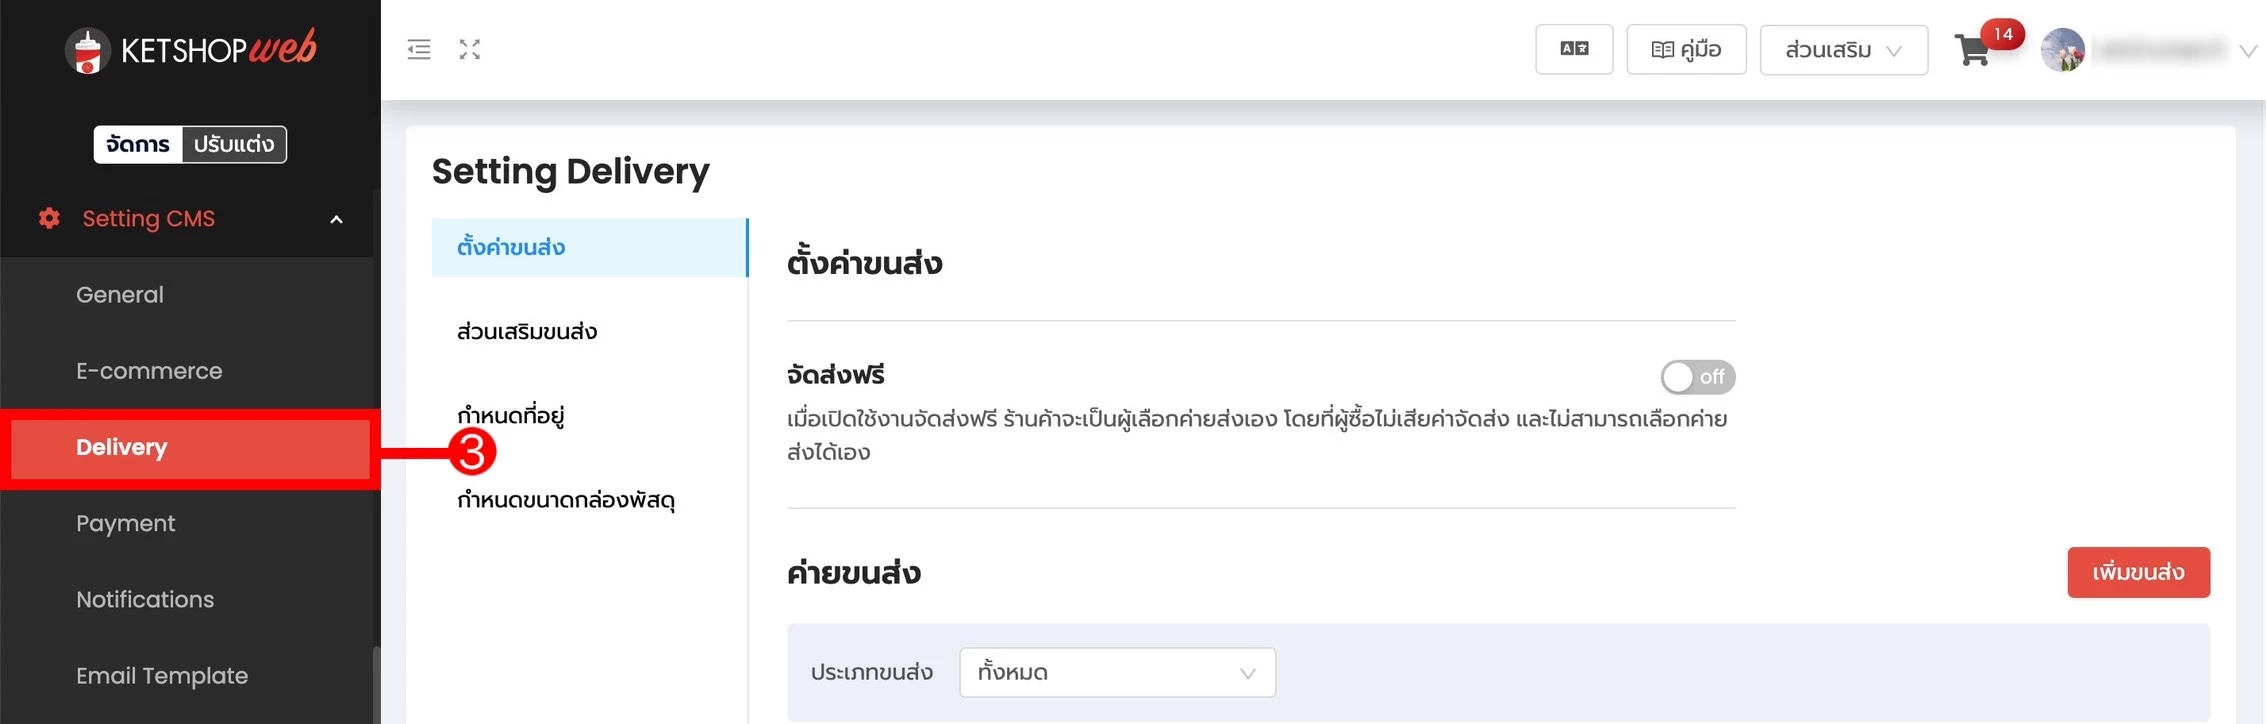Collapse the Setting CMS menu chevron
Viewport: 2266px width, 724px height.
337,219
